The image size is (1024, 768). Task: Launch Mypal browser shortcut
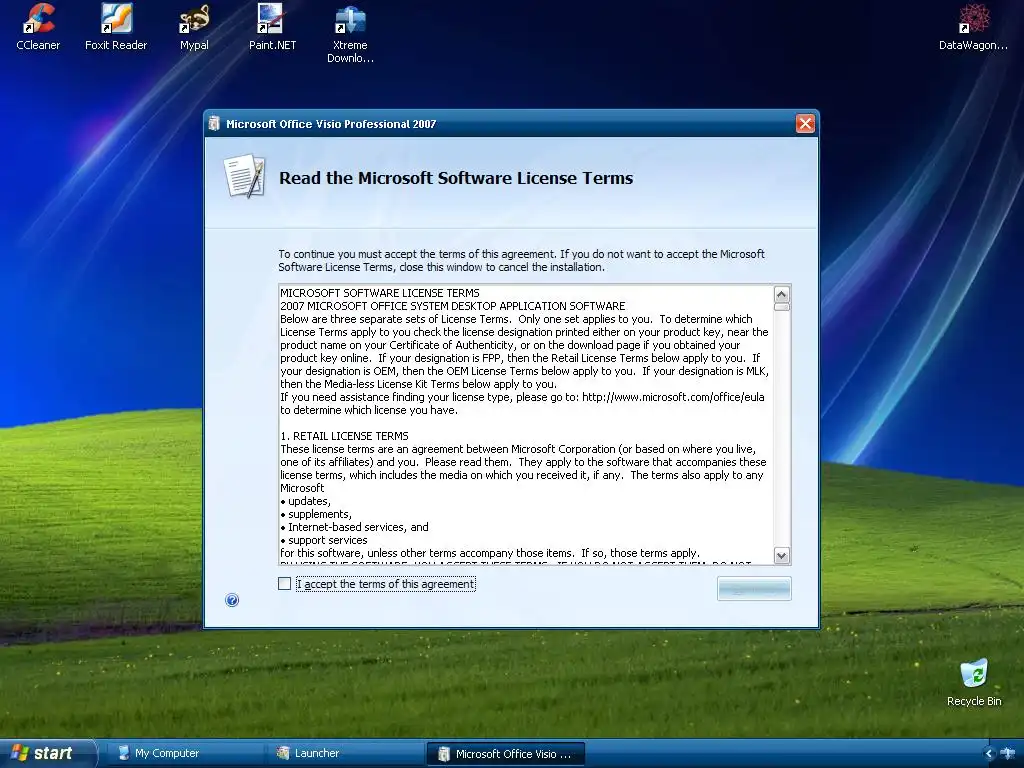[x=194, y=27]
